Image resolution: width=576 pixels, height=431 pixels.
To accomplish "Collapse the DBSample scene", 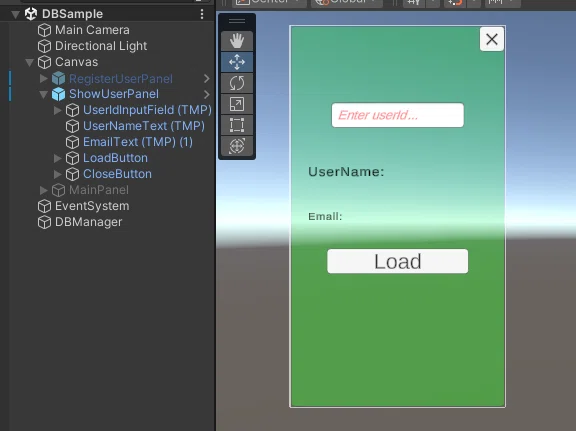I will [15, 14].
